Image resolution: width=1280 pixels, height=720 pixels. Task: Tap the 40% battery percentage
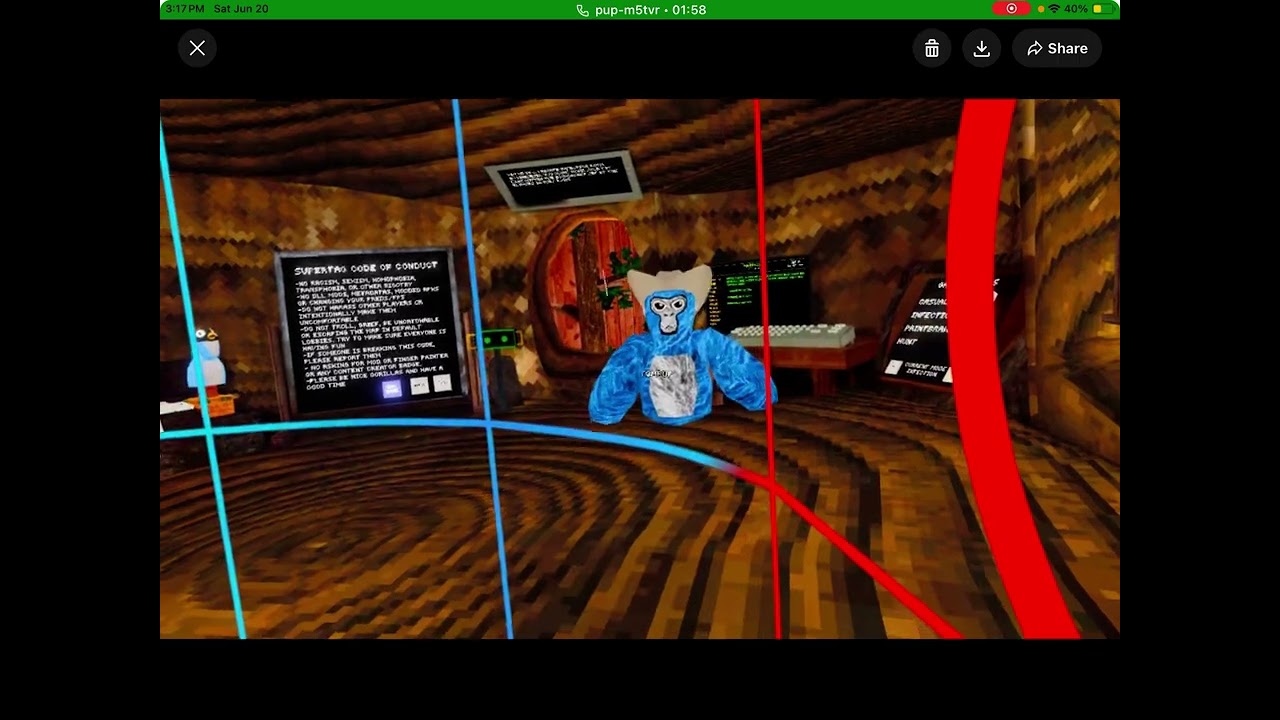(x=1076, y=9)
